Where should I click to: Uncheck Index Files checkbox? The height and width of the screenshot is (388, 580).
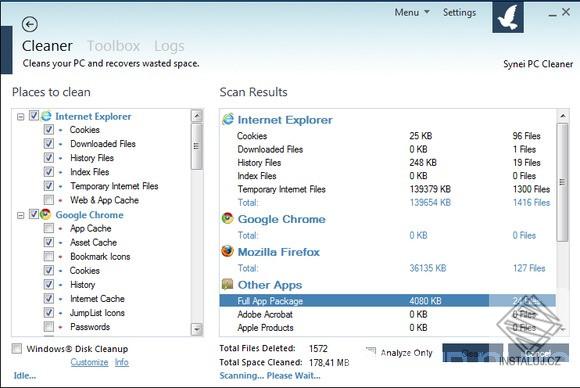tap(48, 172)
